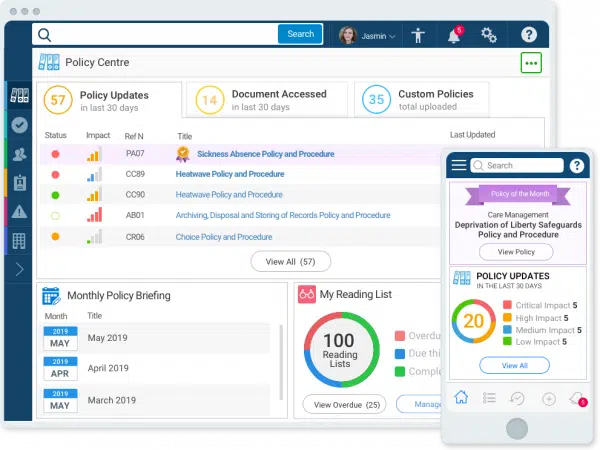Open notifications bell in desktop header
The width and height of the screenshot is (600, 450).
[454, 35]
